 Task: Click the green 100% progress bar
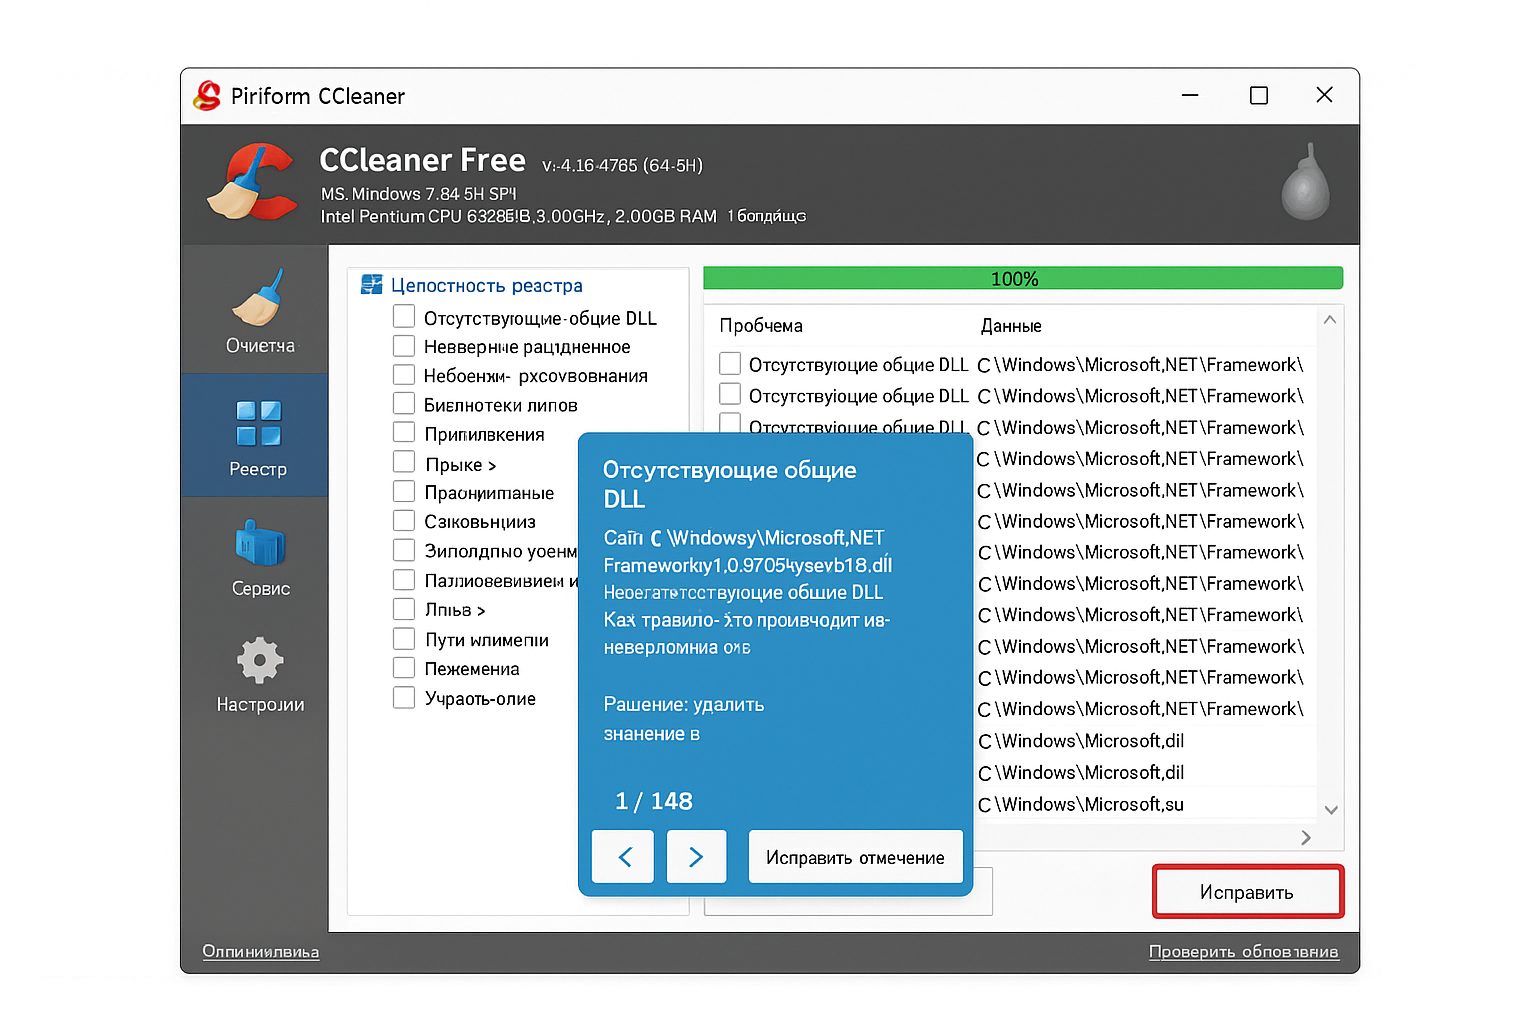(x=1022, y=278)
